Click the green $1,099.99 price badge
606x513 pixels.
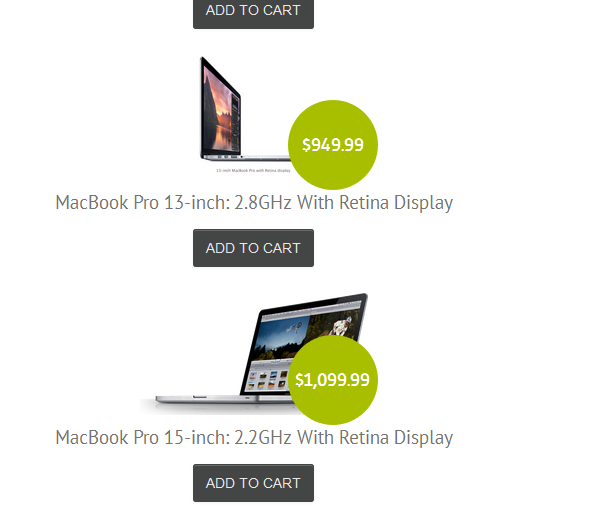coord(333,380)
